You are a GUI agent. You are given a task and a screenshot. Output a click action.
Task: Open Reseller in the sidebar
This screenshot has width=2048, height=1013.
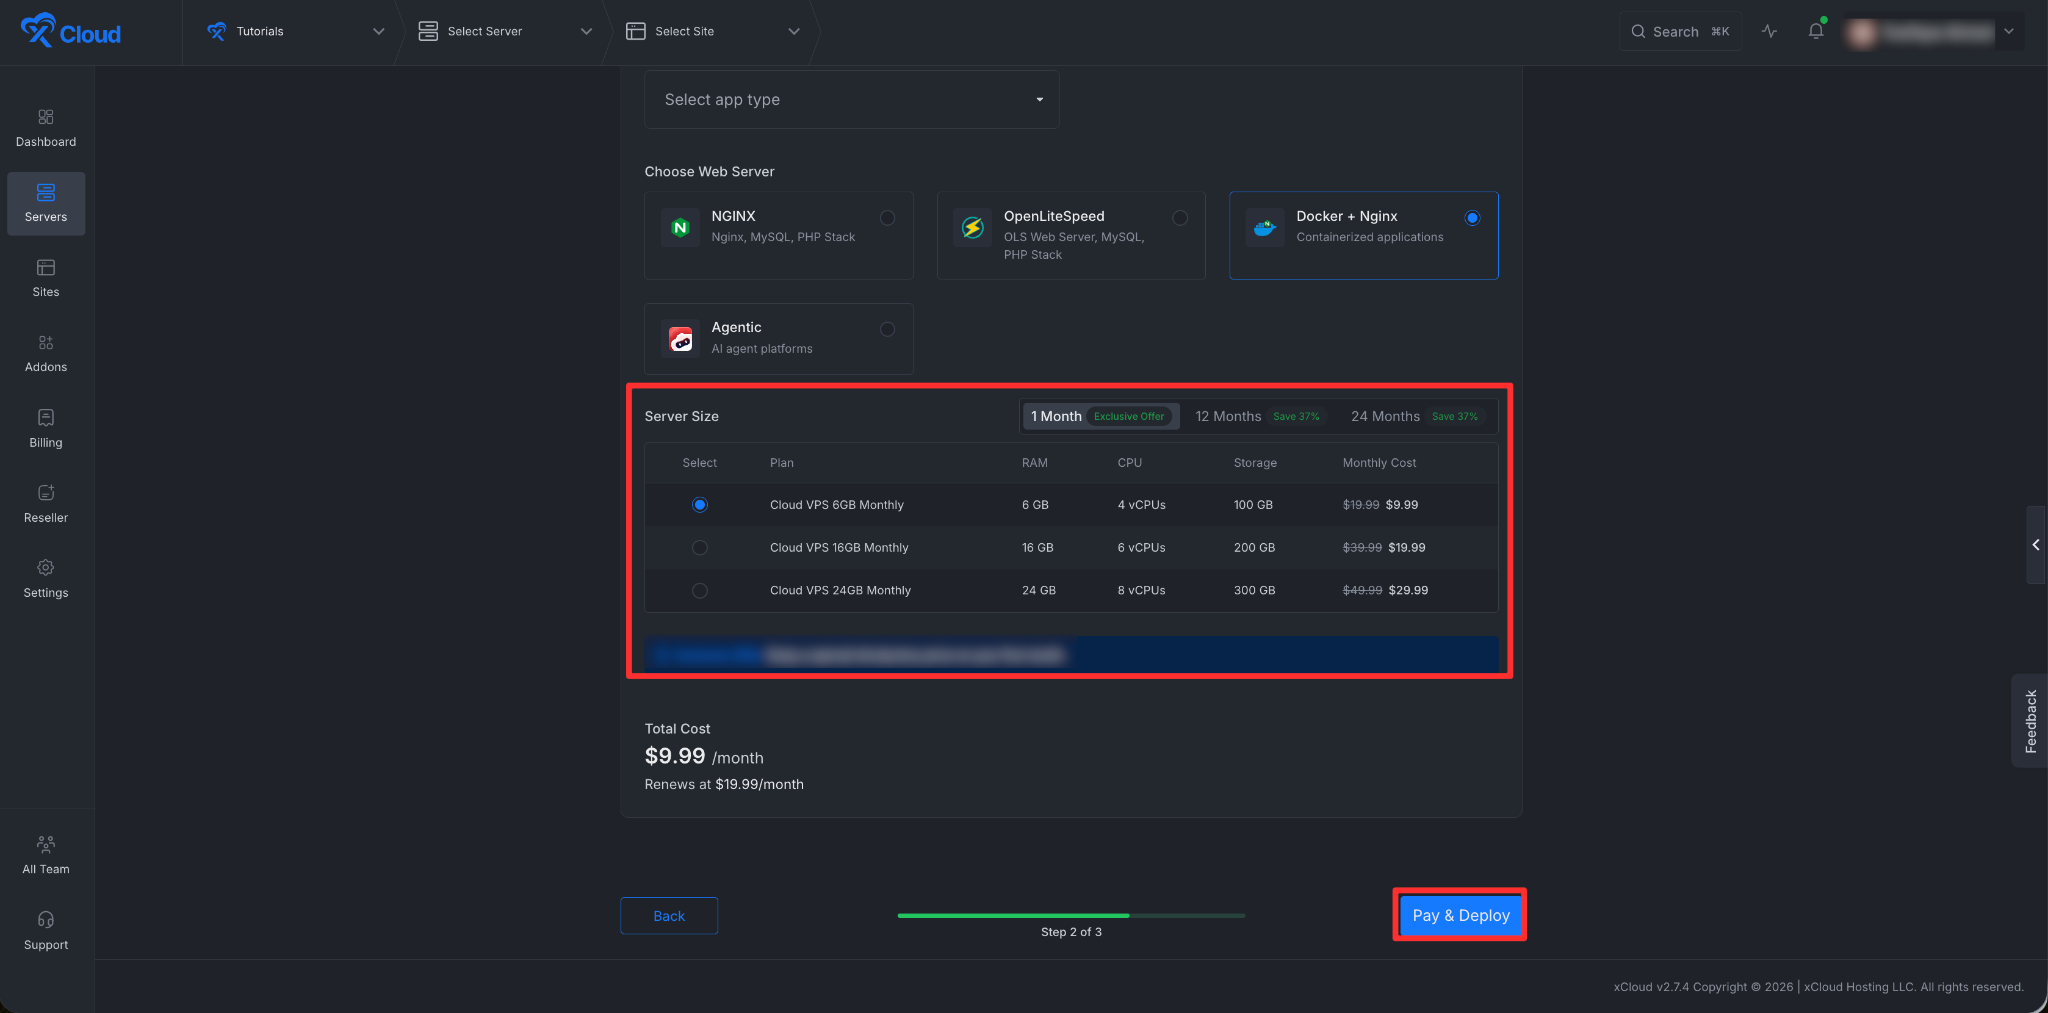click(46, 504)
